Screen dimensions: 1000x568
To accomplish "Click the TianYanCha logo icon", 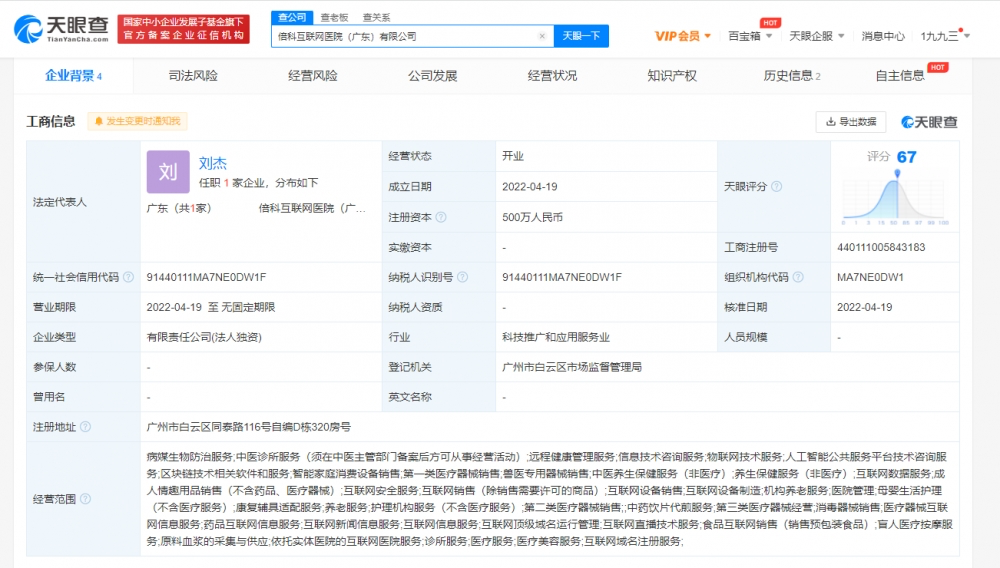I will point(28,29).
